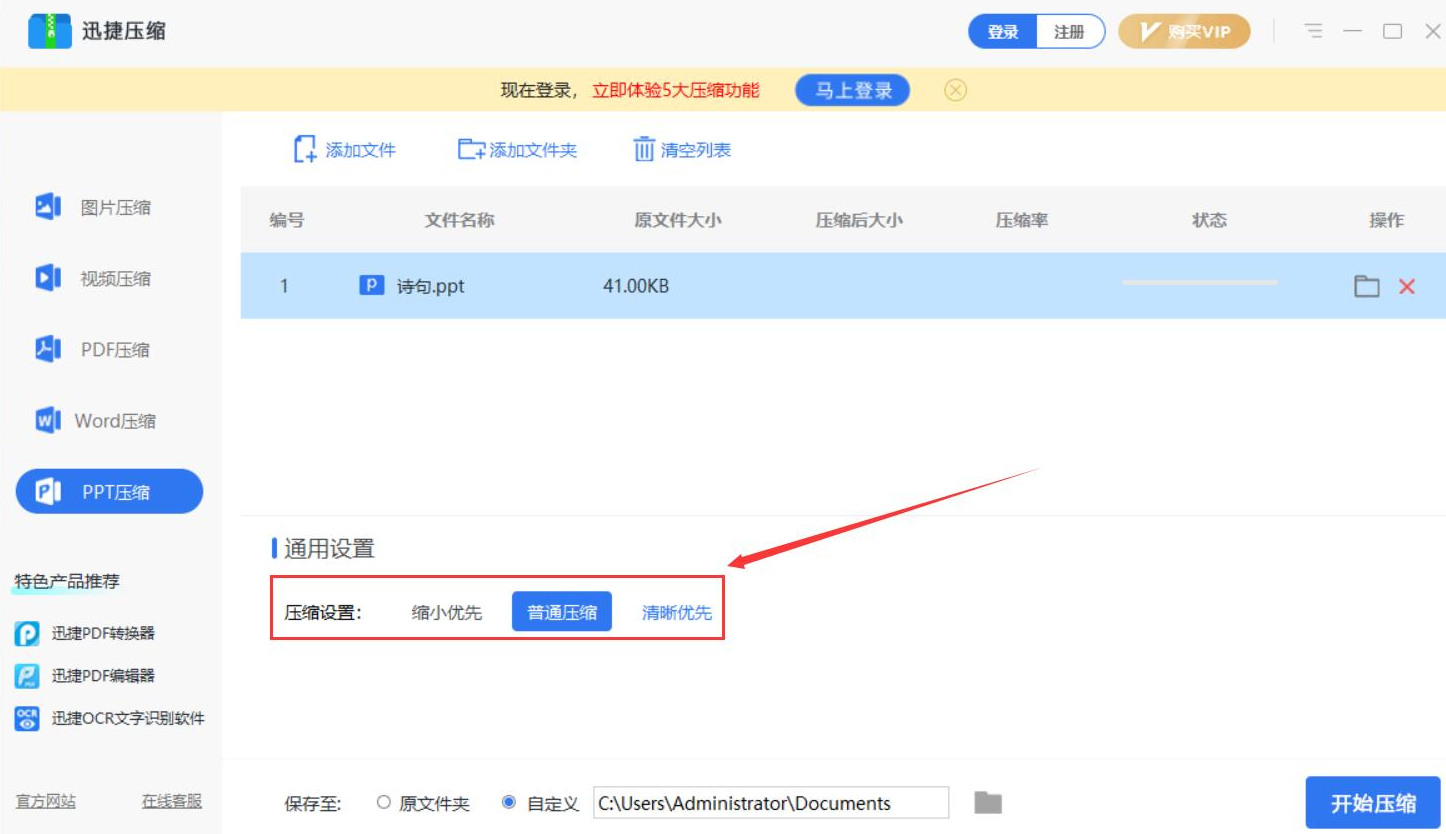Switch to PPT压缩 tab
The width and height of the screenshot is (1446, 834).
(x=110, y=491)
